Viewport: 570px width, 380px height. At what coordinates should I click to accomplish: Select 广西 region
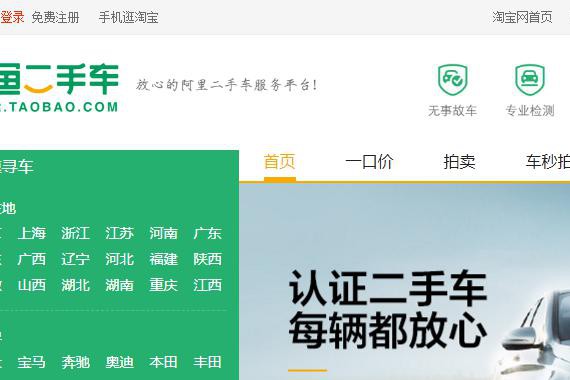32,259
